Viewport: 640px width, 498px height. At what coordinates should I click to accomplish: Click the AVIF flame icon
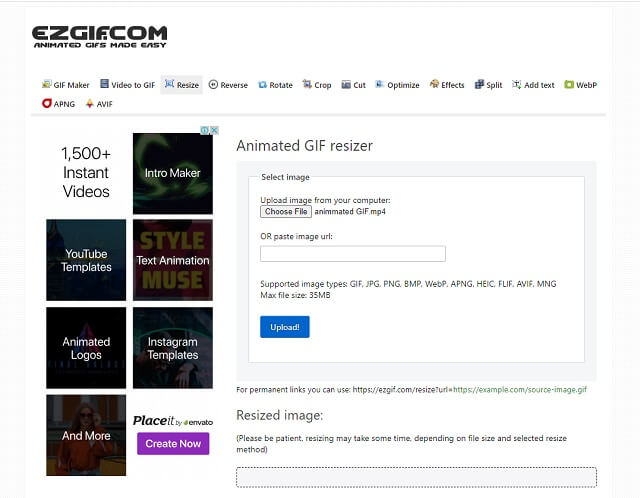coord(89,103)
